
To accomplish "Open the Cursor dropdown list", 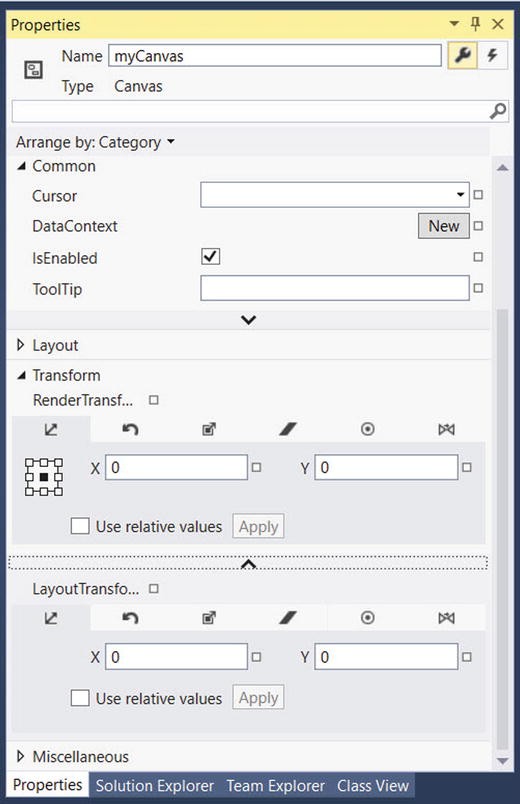I will point(334,195).
